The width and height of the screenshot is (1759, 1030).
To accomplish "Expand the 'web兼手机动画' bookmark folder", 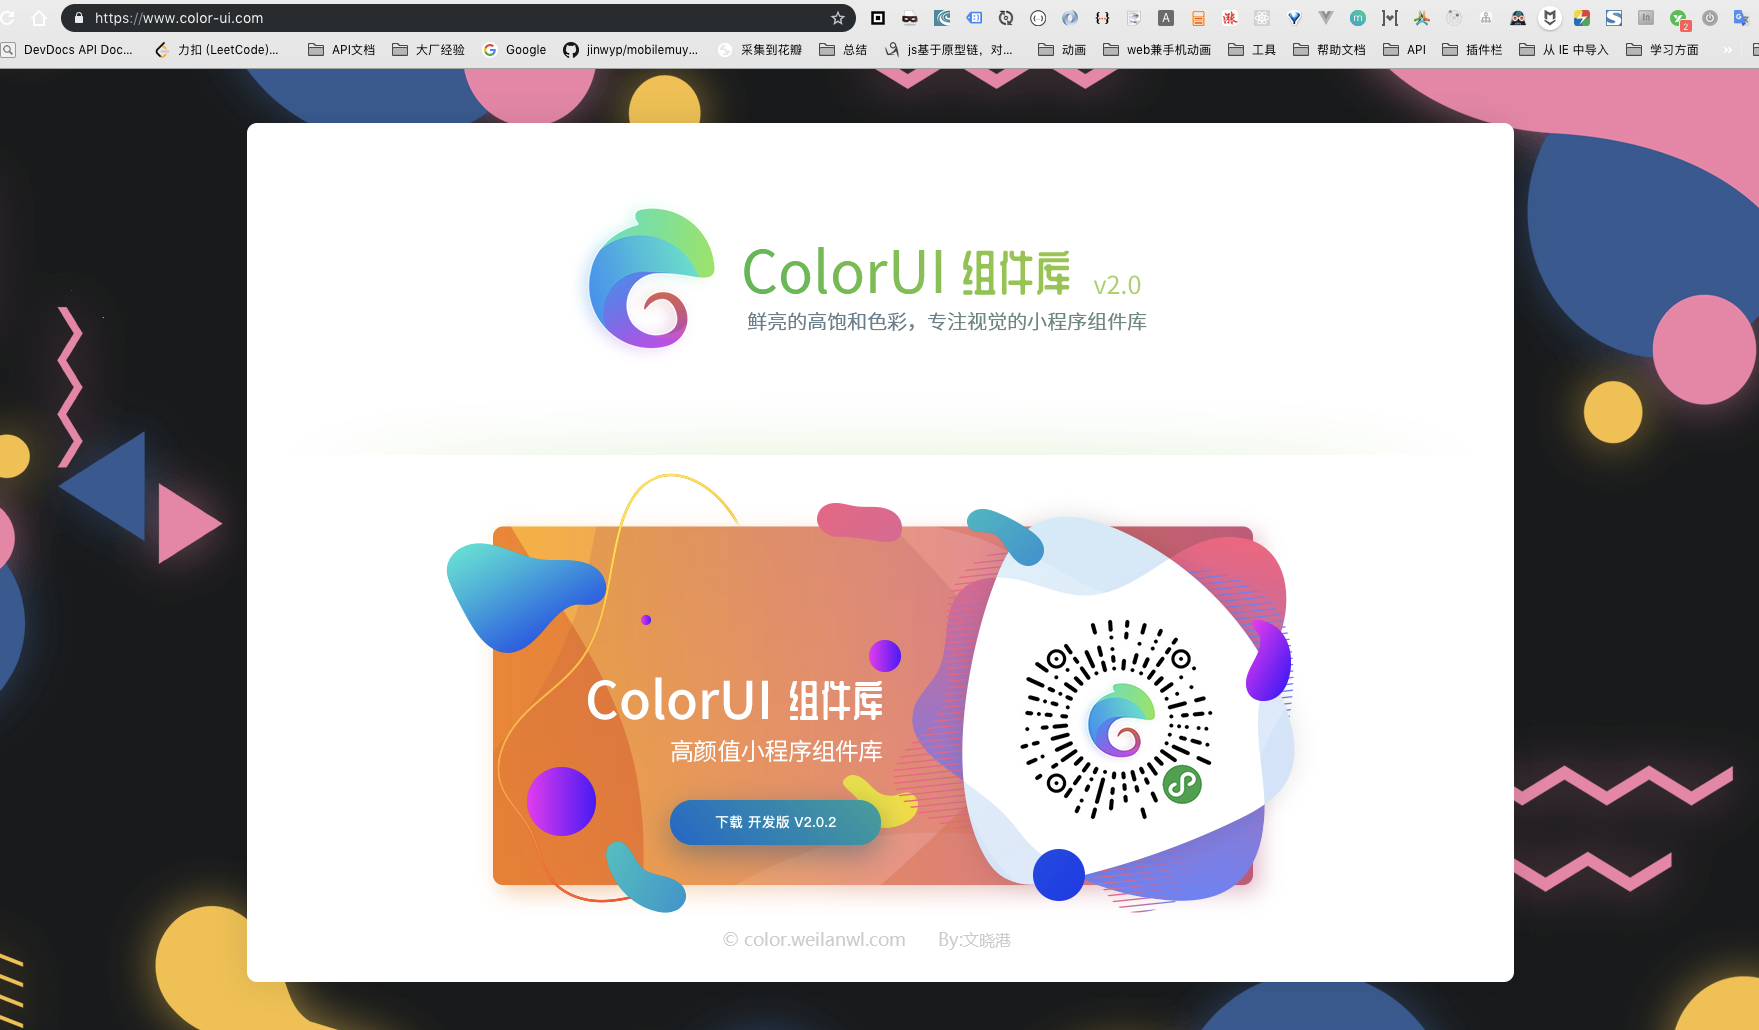I will (1157, 50).
